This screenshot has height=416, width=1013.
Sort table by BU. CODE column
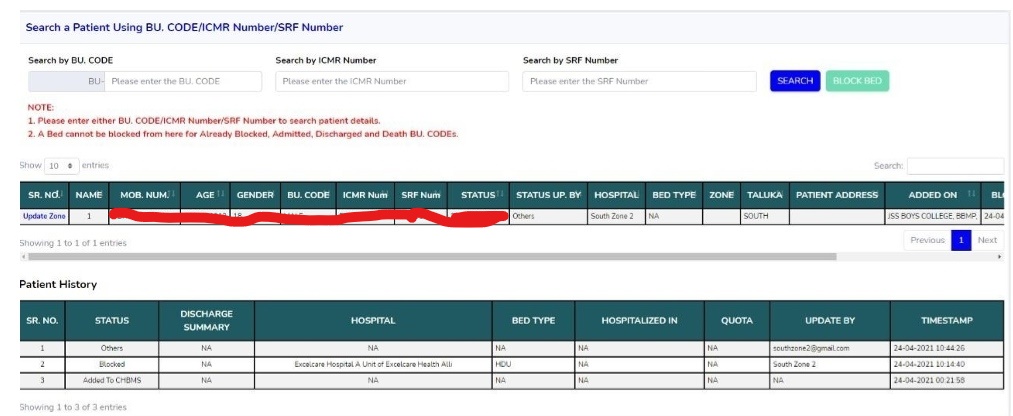(x=308, y=194)
